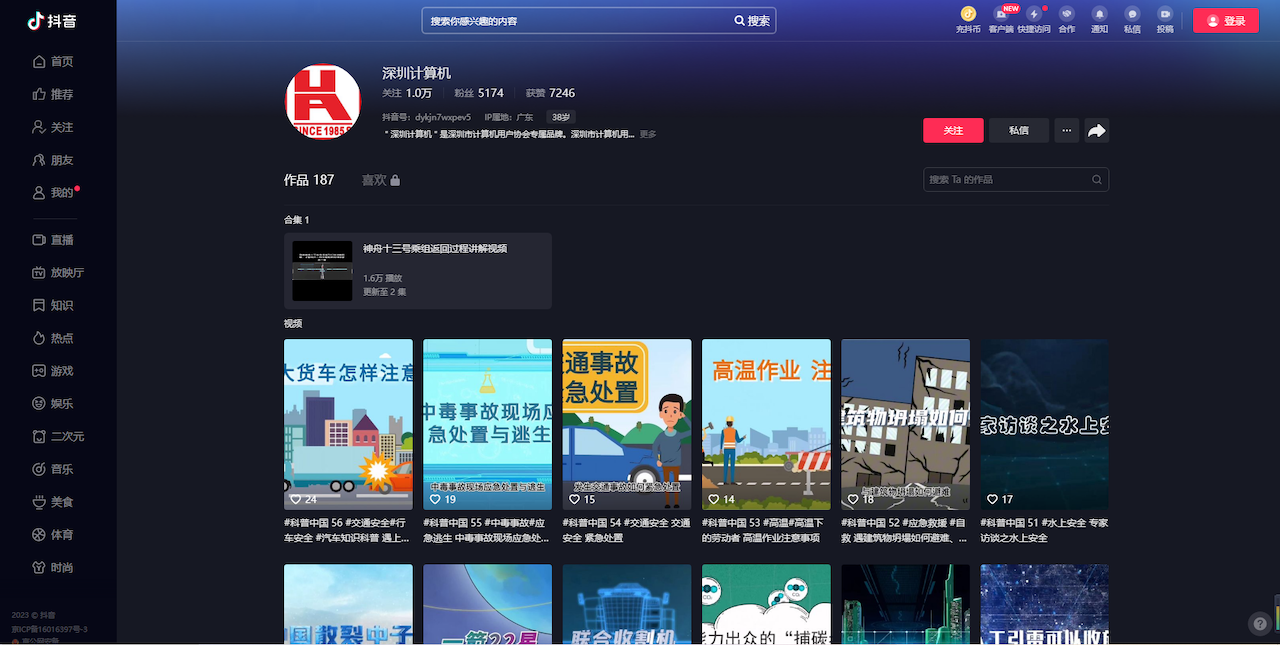
Task: Select the 作品 187 tab
Action: (x=309, y=180)
